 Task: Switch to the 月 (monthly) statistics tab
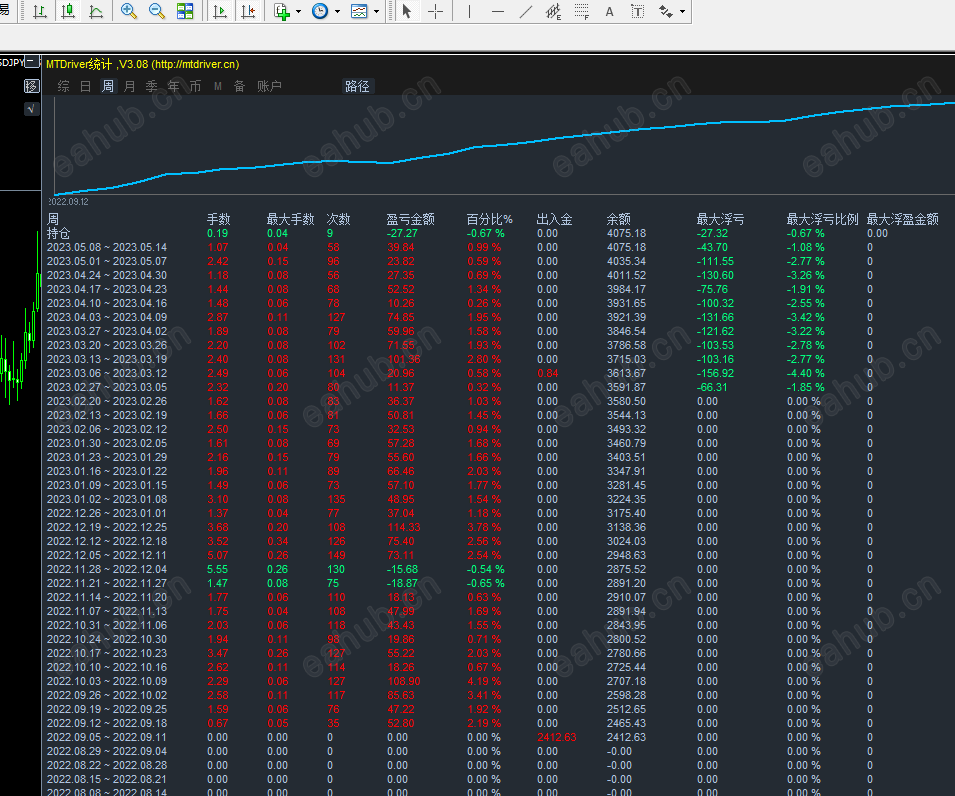coord(129,86)
